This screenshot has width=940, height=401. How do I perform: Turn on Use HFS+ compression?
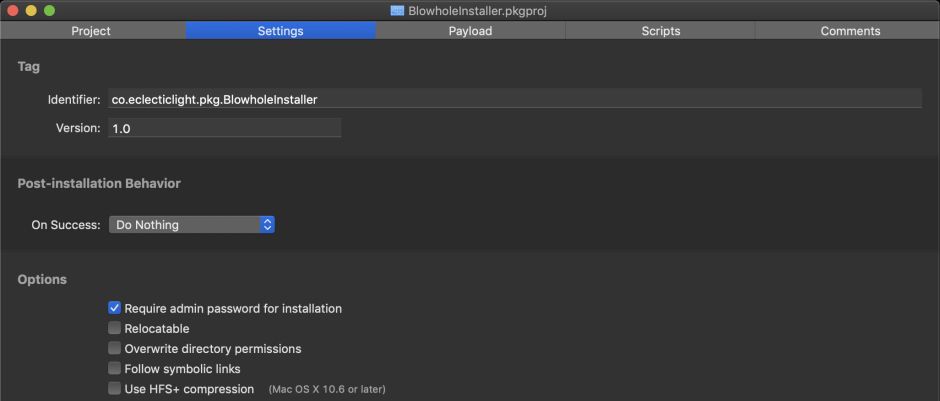pos(114,388)
